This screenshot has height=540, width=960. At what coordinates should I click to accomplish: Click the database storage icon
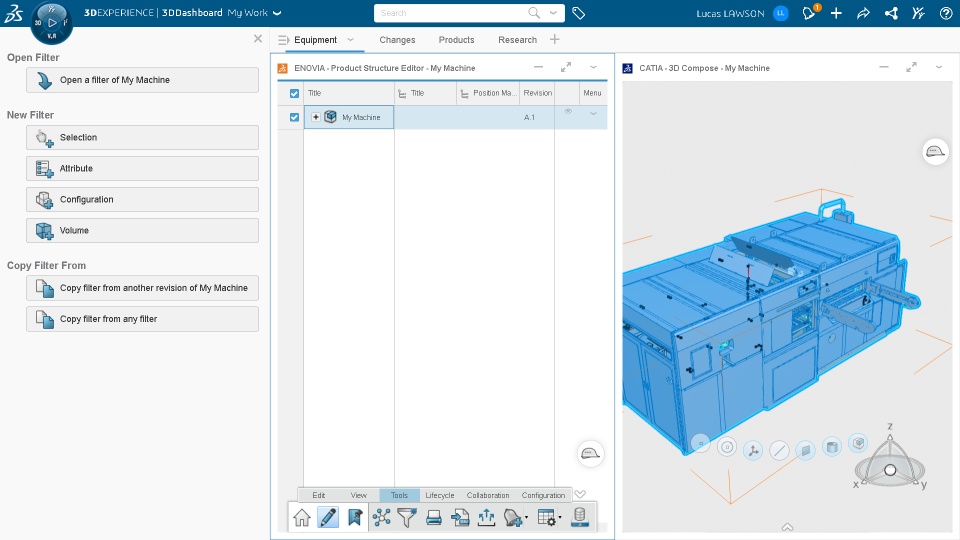click(580, 517)
